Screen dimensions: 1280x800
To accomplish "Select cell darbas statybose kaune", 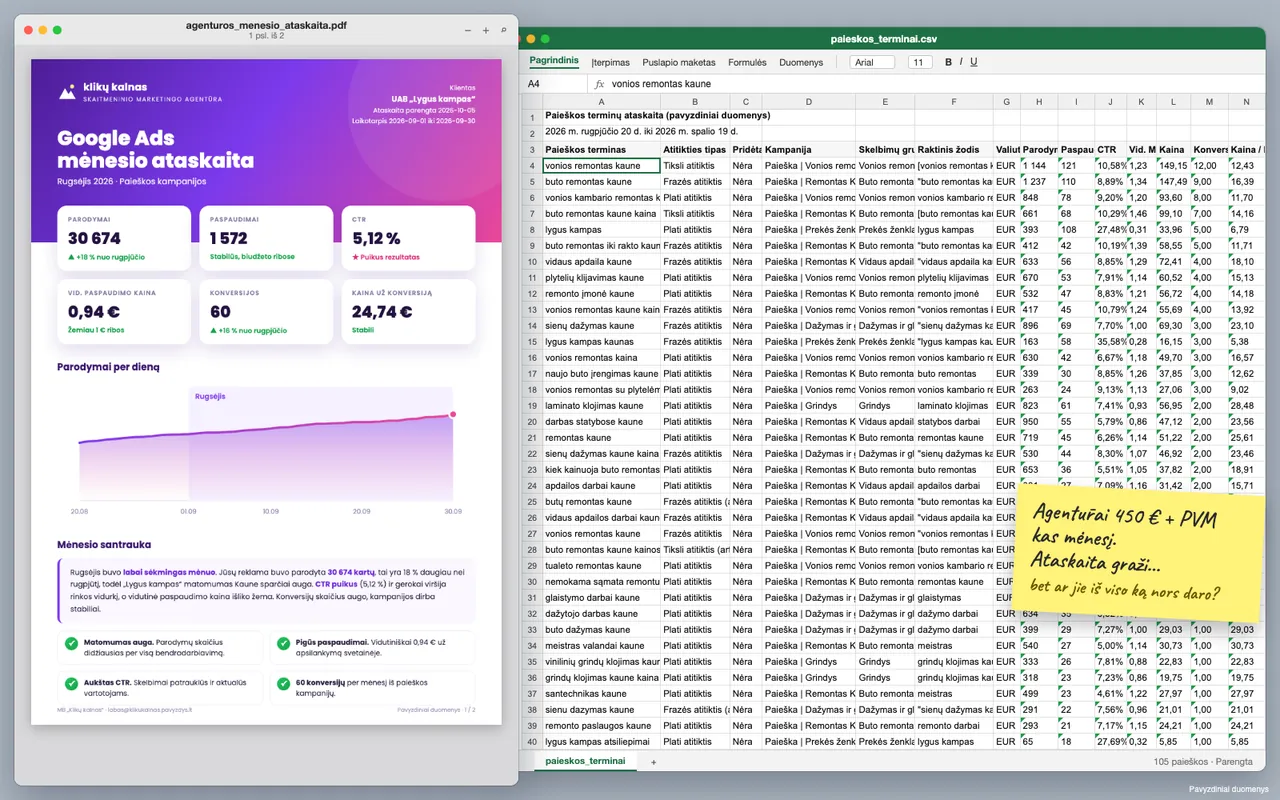I will [x=601, y=422].
